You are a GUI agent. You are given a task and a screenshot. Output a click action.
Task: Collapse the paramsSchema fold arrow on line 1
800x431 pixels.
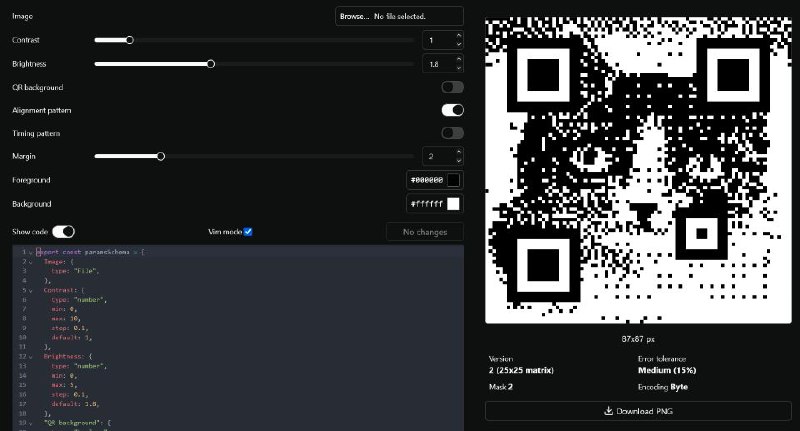[x=31, y=252]
